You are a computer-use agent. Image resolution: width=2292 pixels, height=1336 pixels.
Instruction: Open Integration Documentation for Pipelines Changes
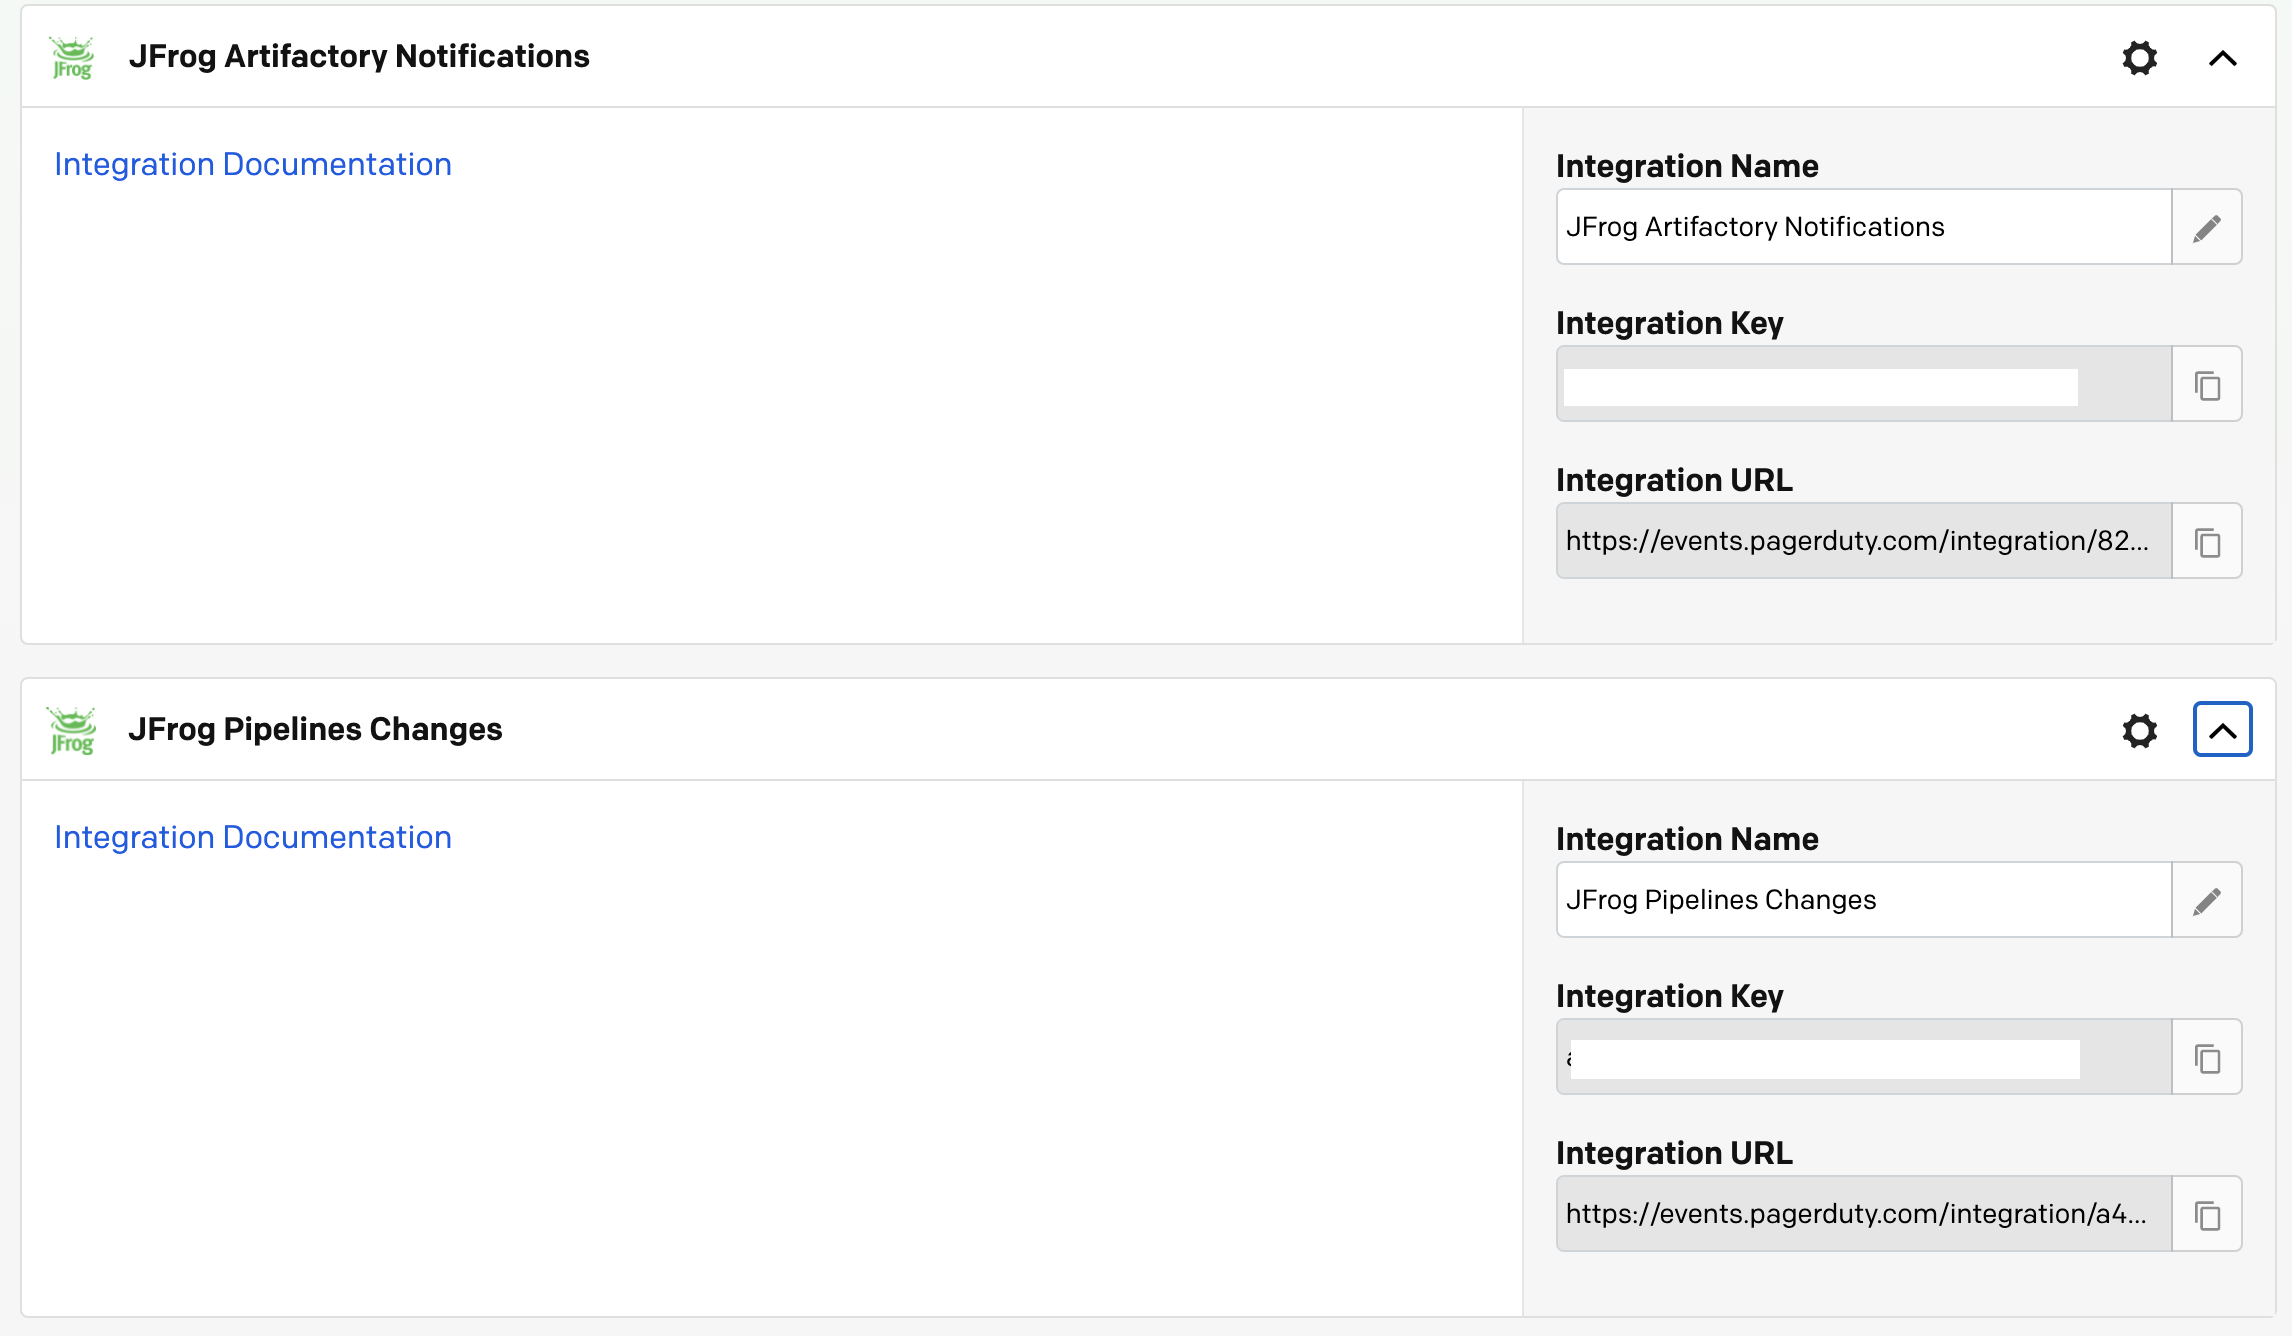[x=253, y=837]
